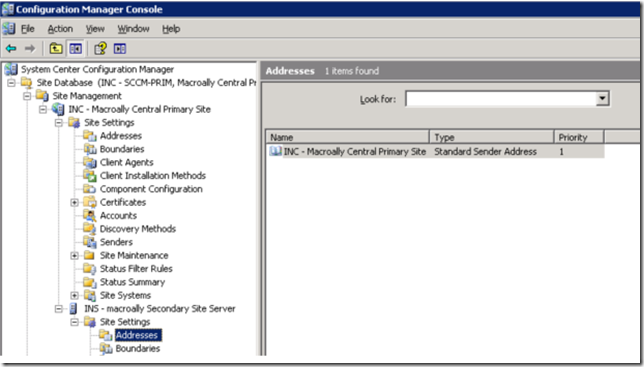Viewport: 644px width, 367px height.
Task: Click the Component Configuration icon
Action: pos(90,189)
